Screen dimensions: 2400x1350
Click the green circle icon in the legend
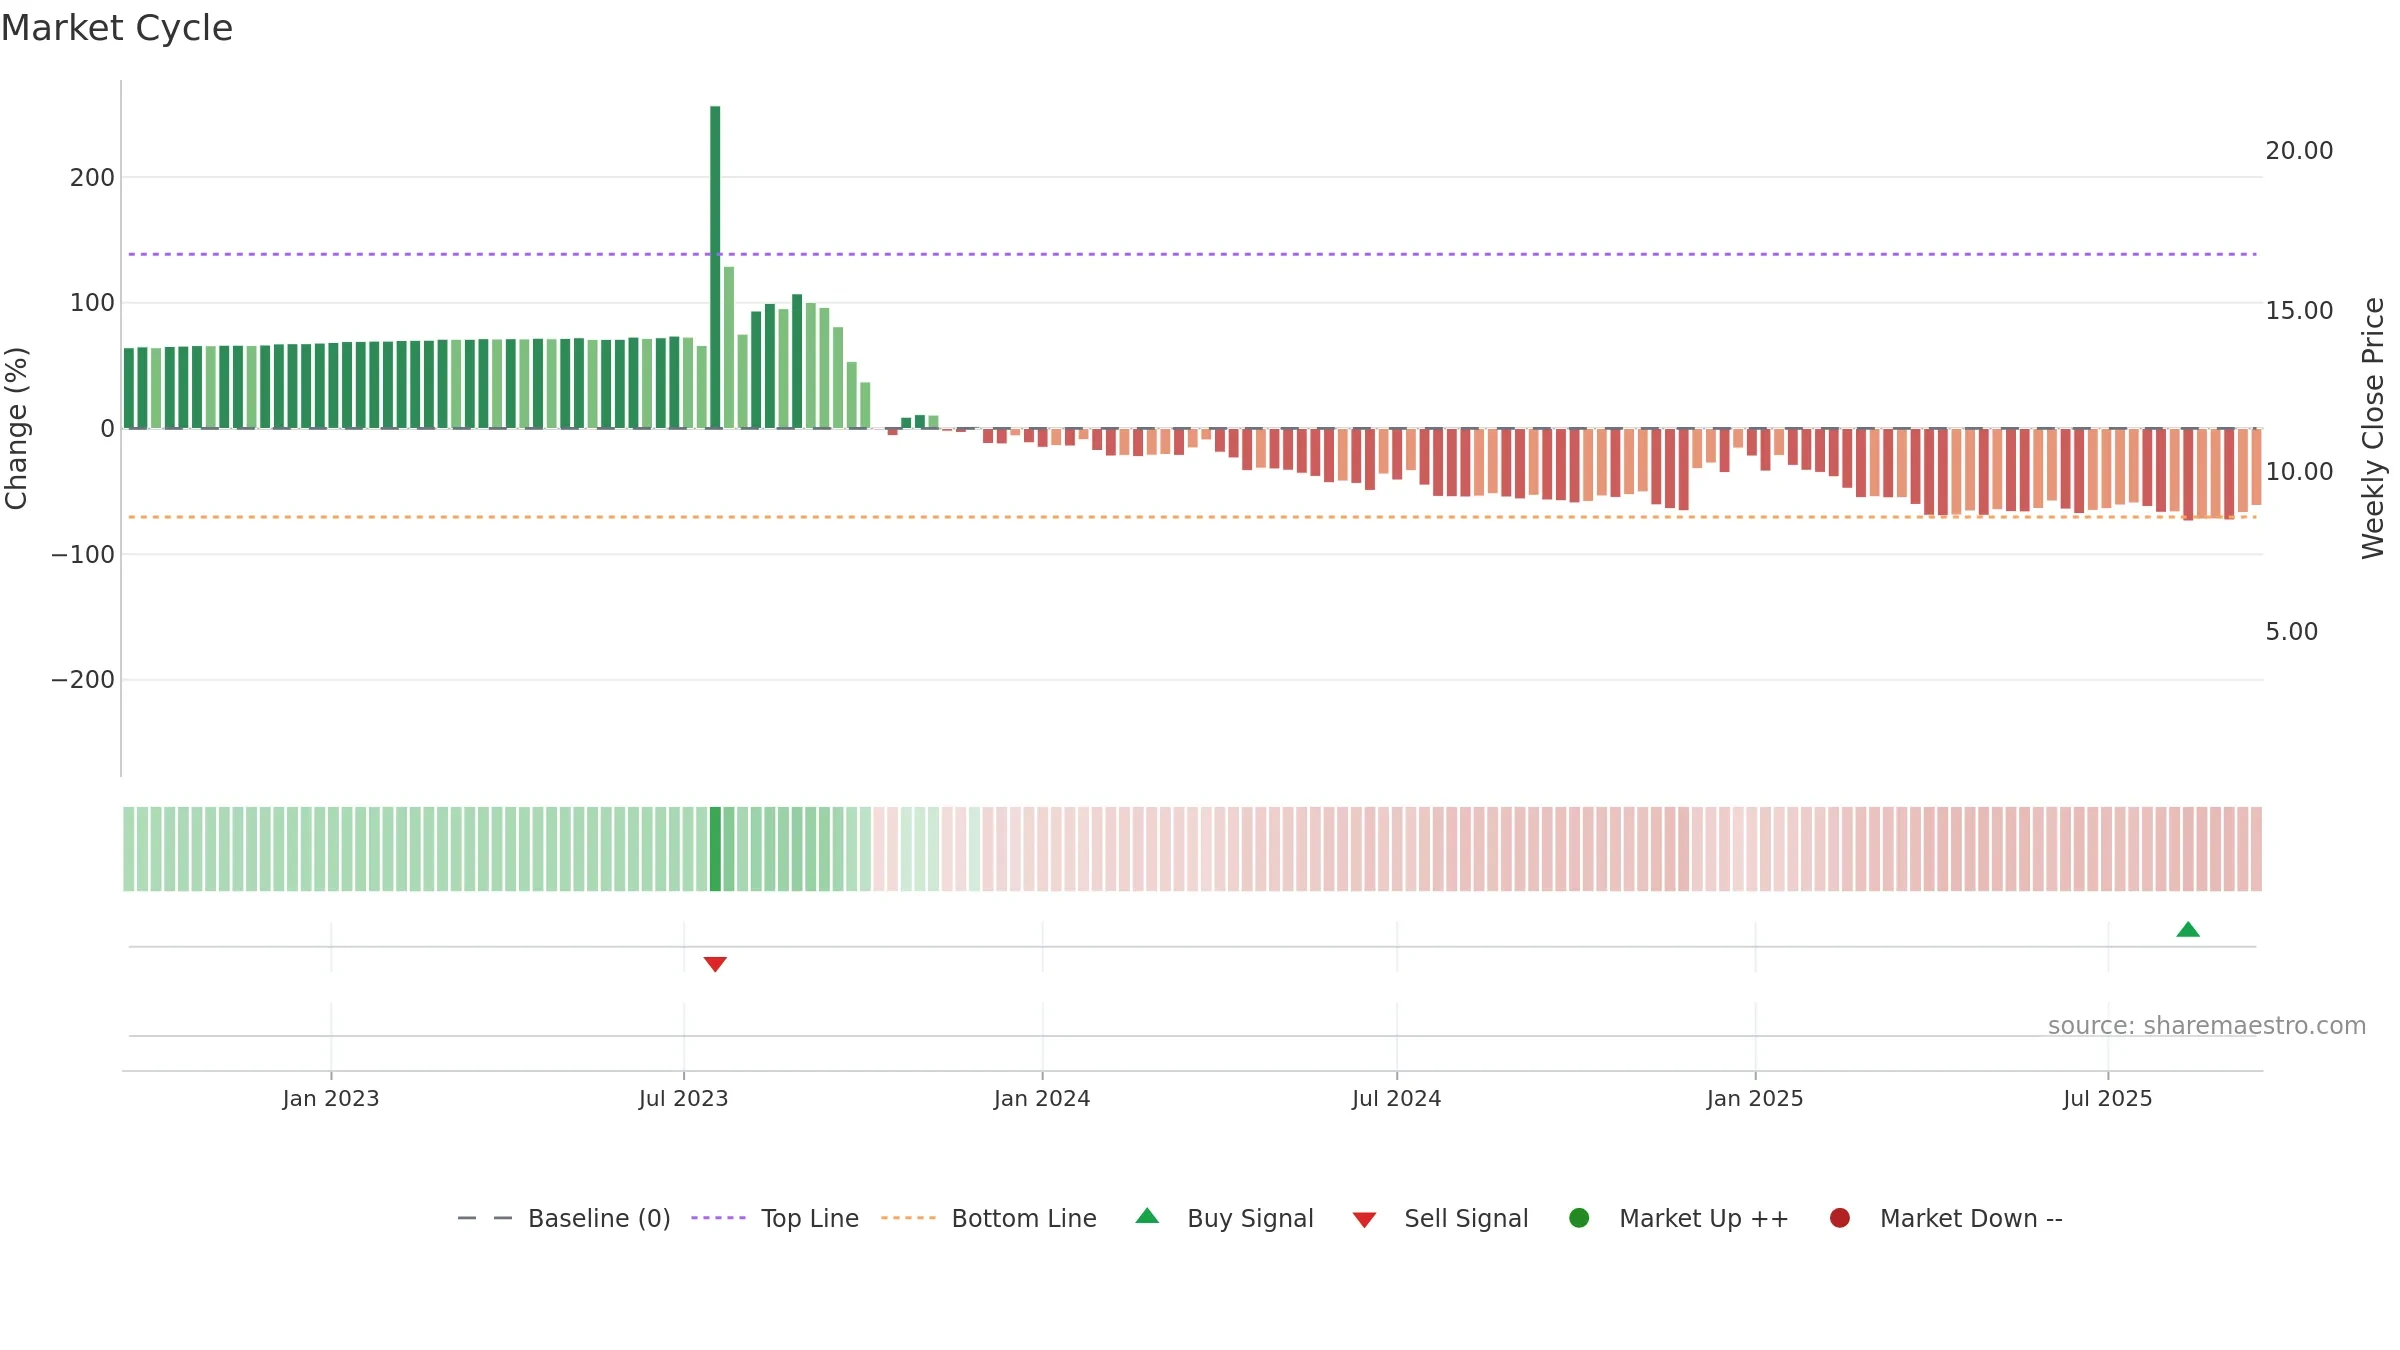(1580, 1218)
